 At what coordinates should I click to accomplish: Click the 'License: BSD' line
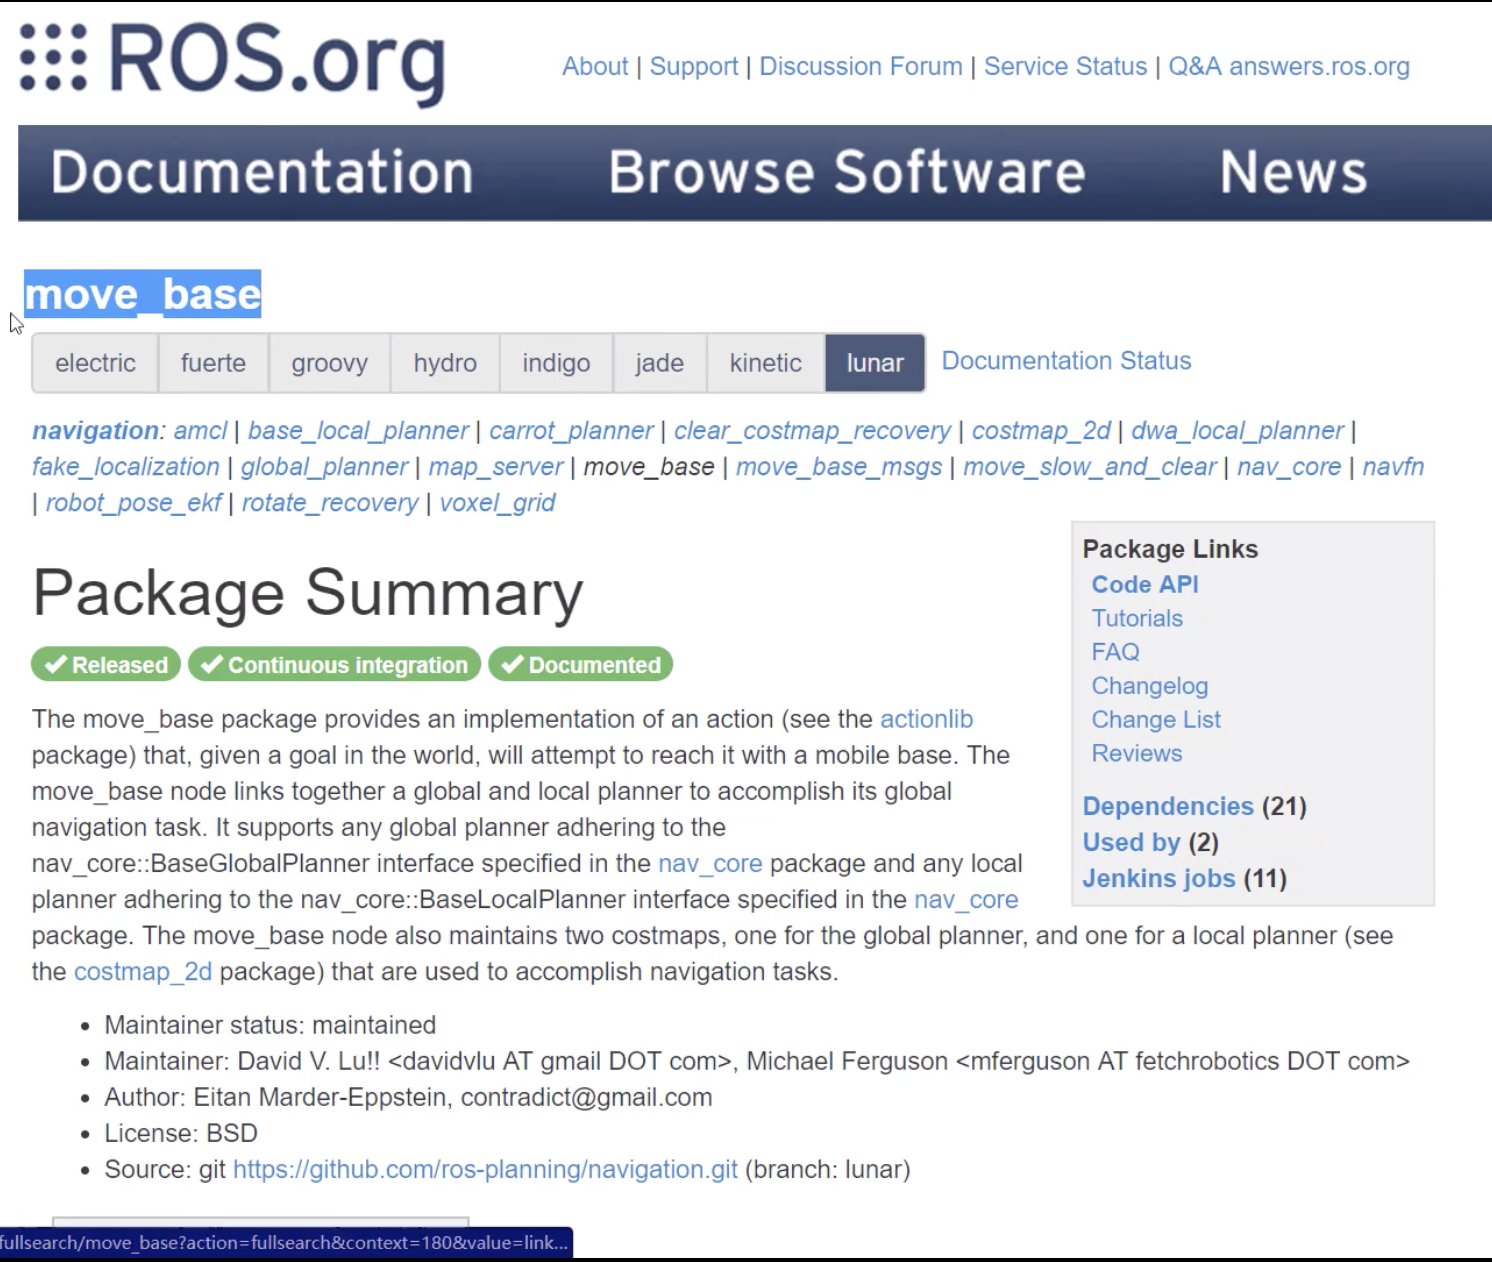[181, 1133]
